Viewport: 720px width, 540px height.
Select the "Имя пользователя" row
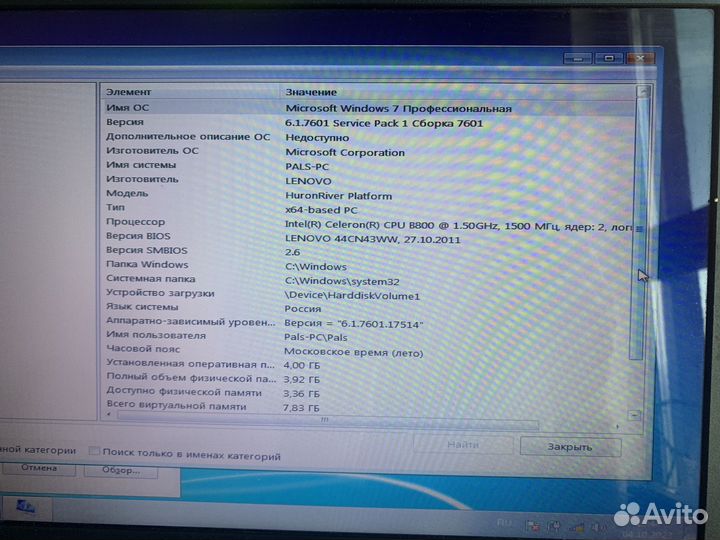[369, 336]
